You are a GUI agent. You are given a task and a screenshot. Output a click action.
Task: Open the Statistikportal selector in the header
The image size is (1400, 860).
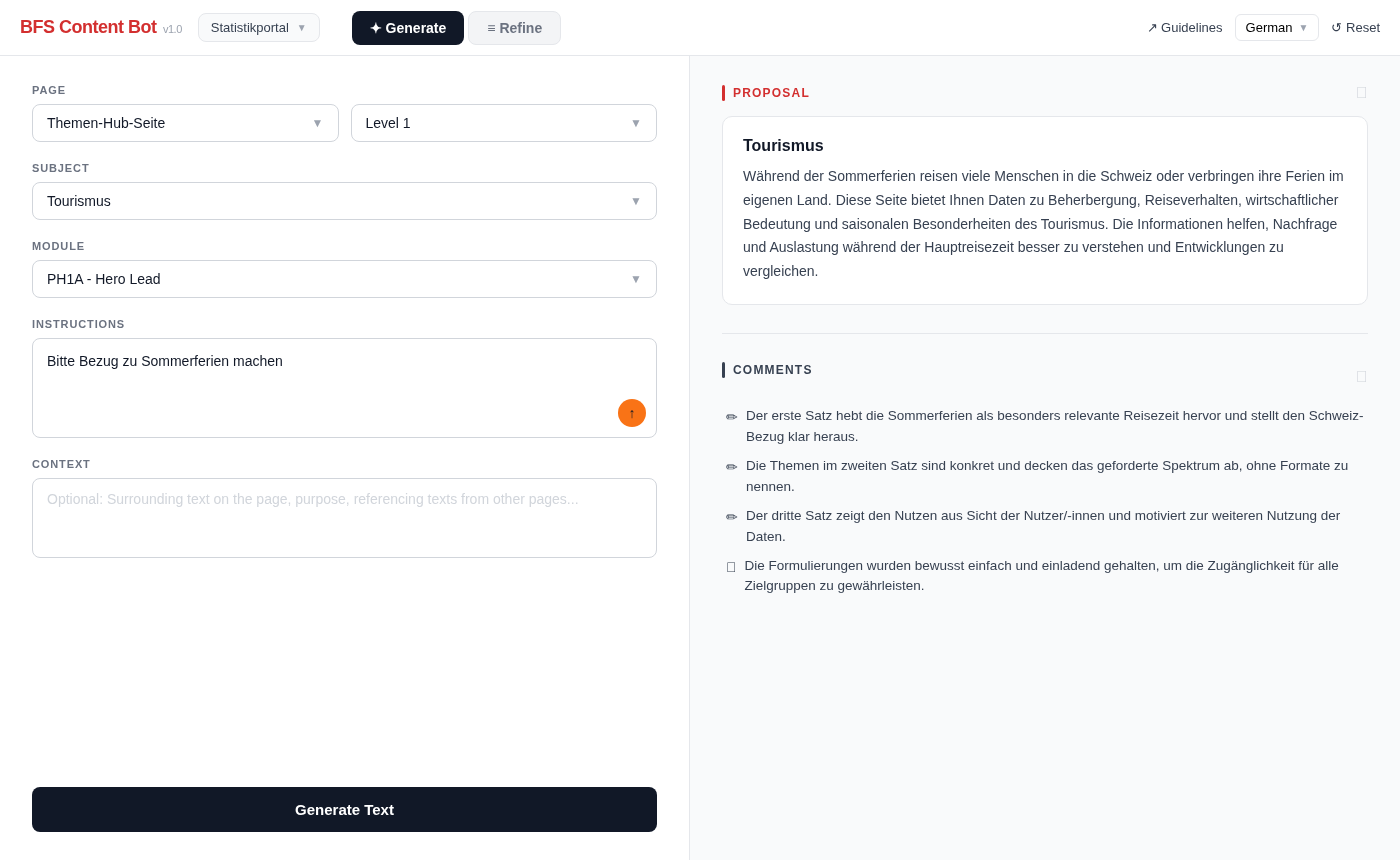pyautogui.click(x=258, y=27)
